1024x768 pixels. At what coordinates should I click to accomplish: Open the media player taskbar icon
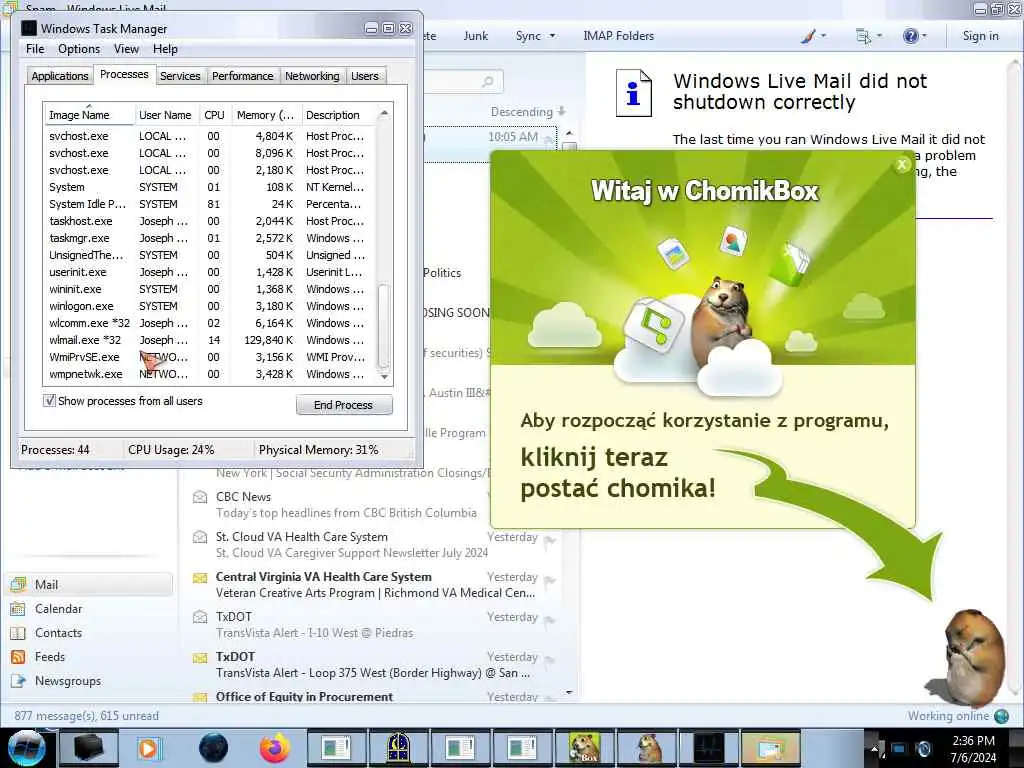150,748
